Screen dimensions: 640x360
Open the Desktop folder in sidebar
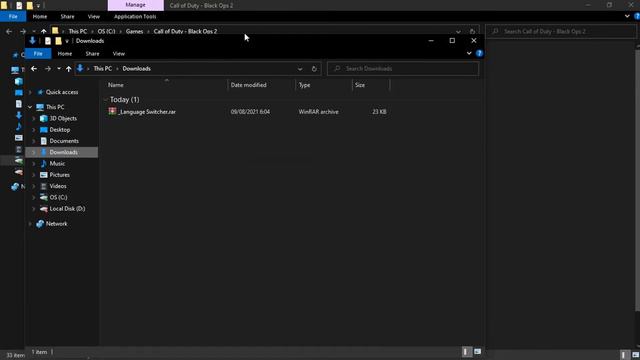[x=60, y=129]
